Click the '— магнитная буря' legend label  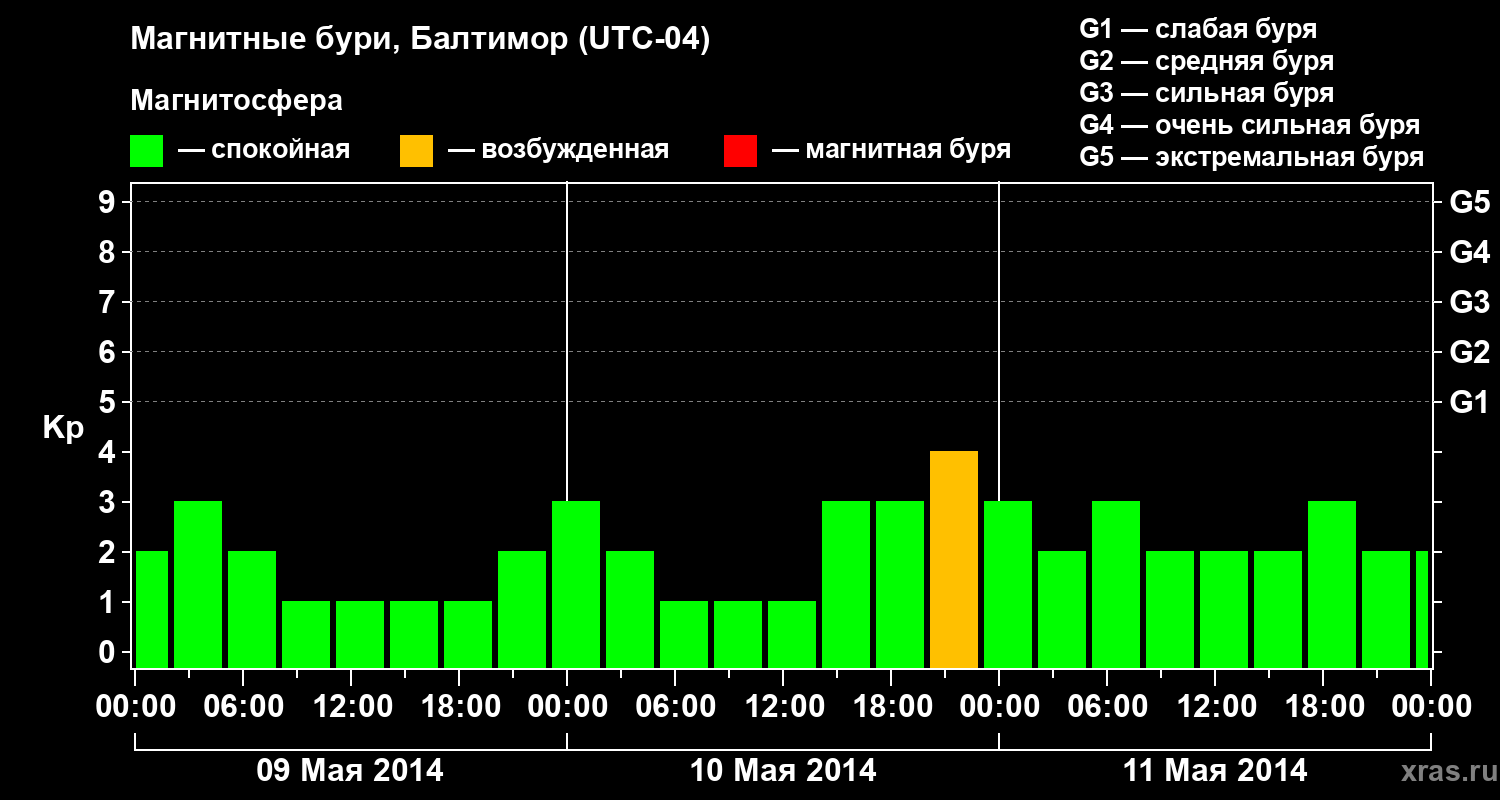pos(891,150)
